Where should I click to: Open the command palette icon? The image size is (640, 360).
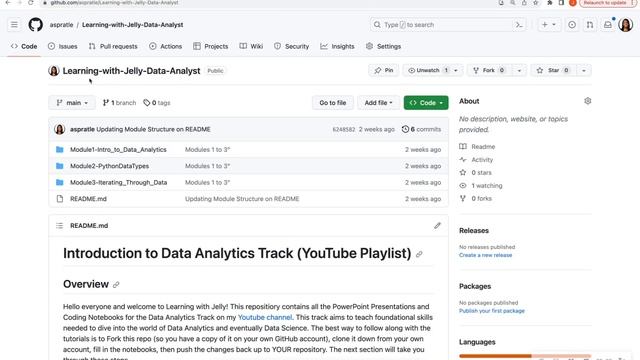[519, 25]
